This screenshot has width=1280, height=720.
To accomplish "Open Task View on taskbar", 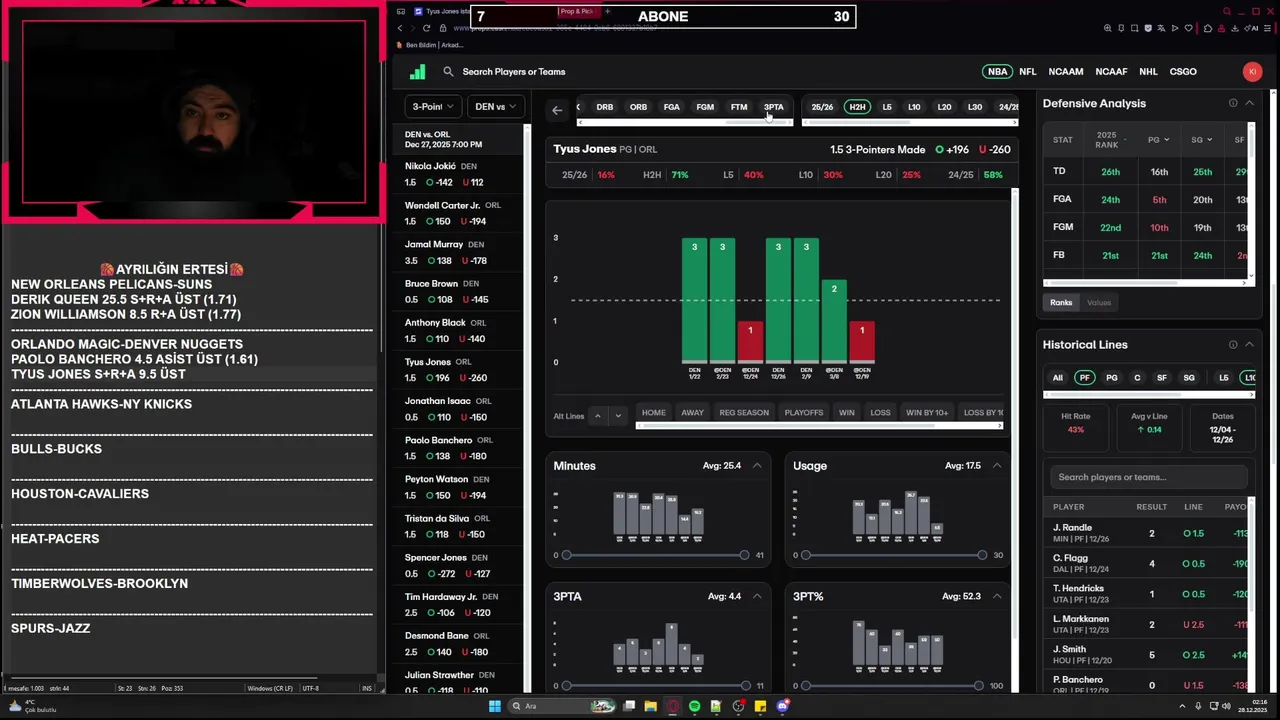I will pos(629,706).
